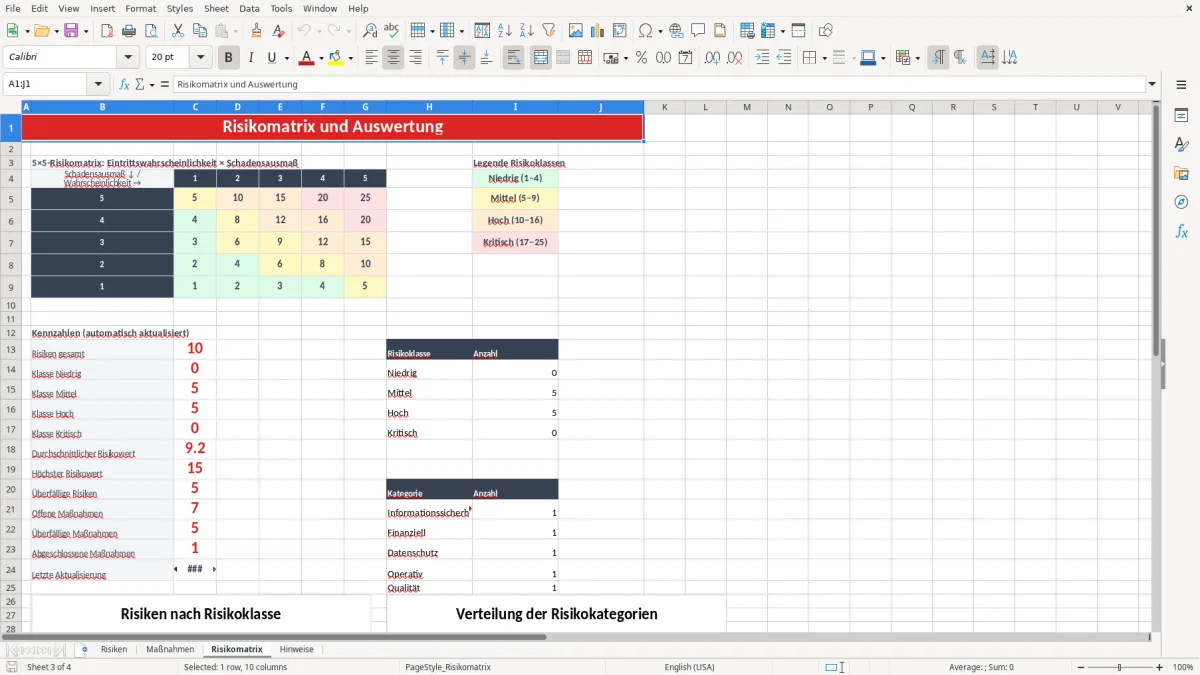Click the AutoFilter funnel icon
1200x675 pixels.
(x=549, y=30)
